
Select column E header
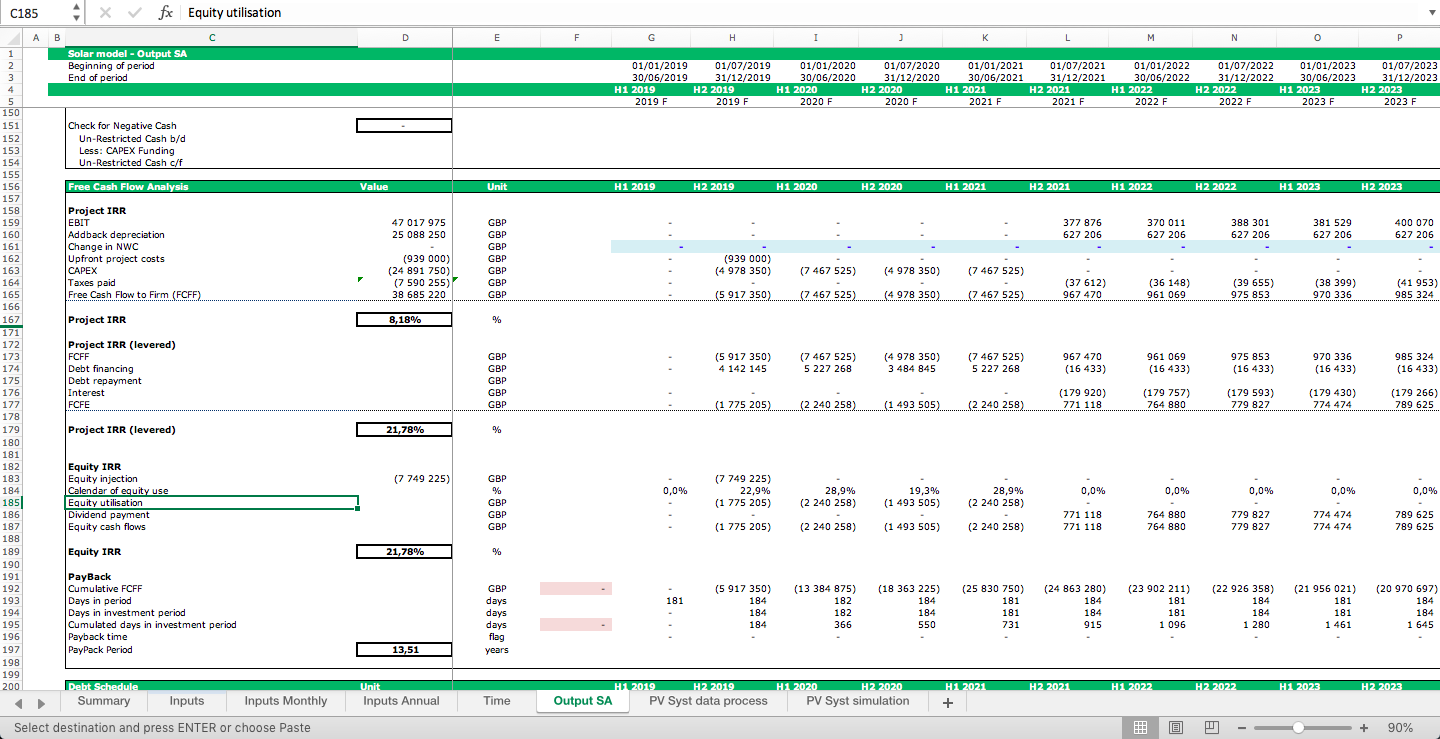tap(497, 38)
